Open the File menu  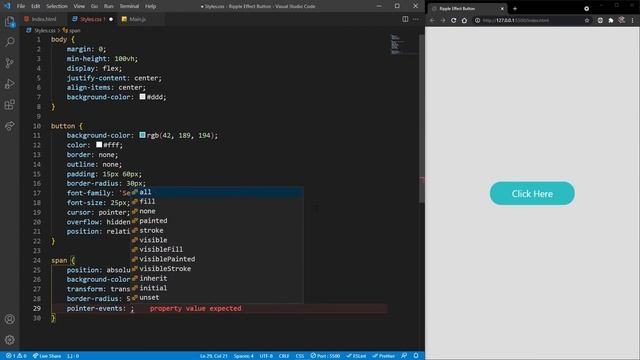point(21,6)
